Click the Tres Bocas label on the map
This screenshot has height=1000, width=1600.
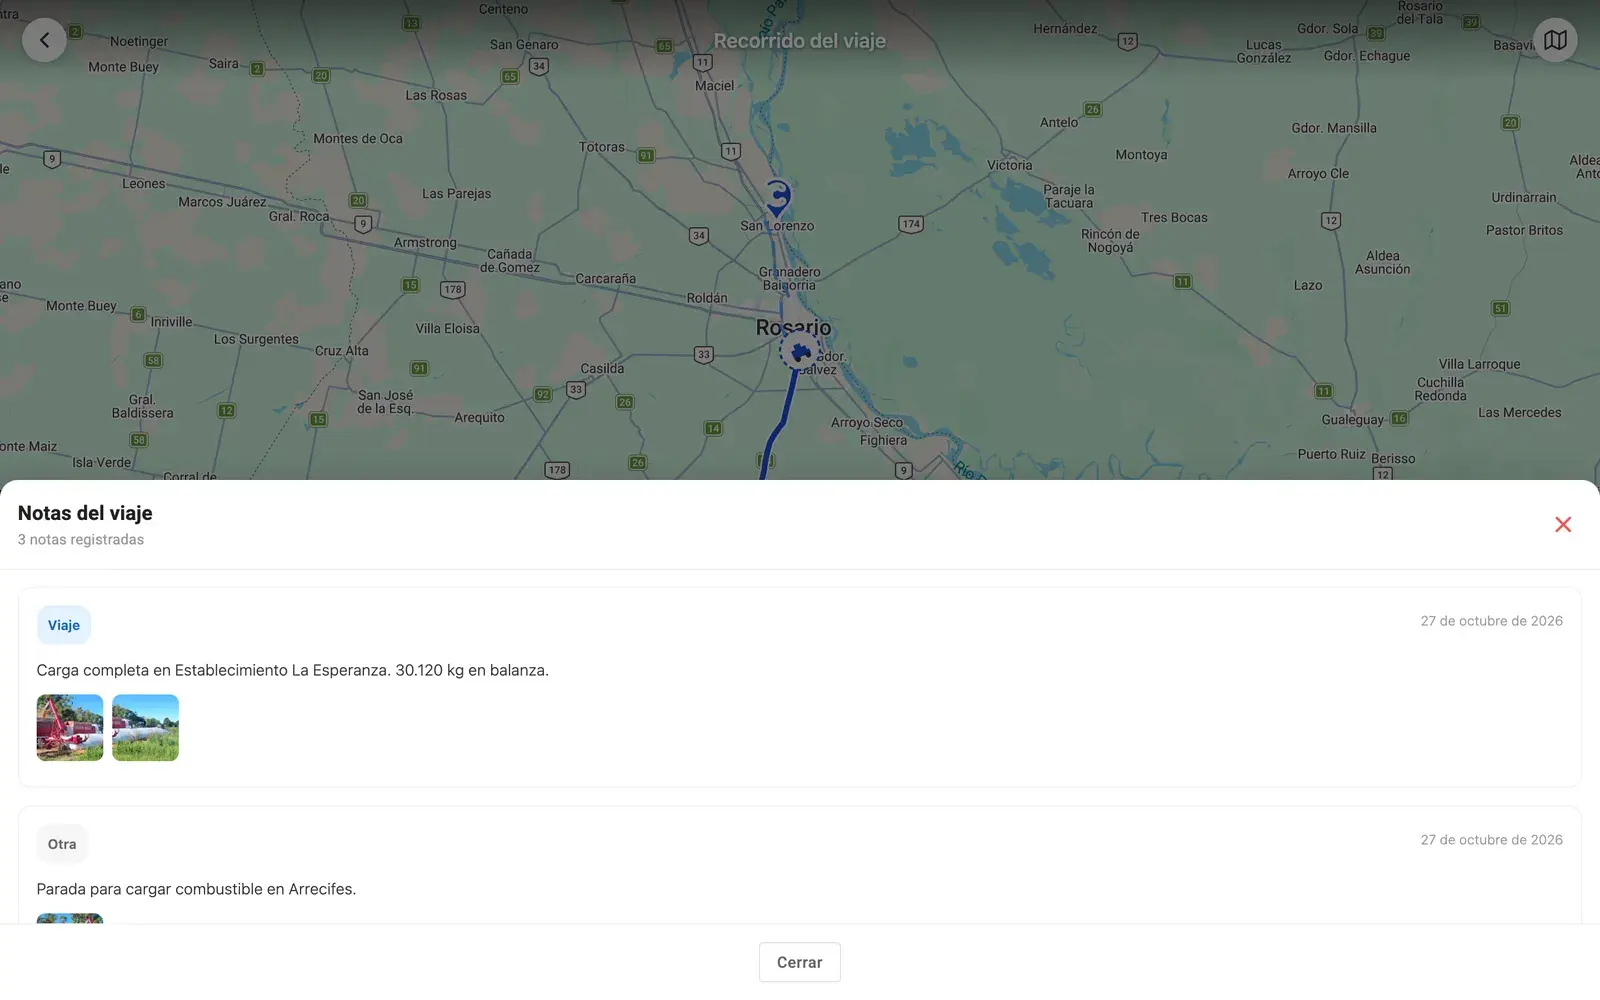pyautogui.click(x=1174, y=218)
